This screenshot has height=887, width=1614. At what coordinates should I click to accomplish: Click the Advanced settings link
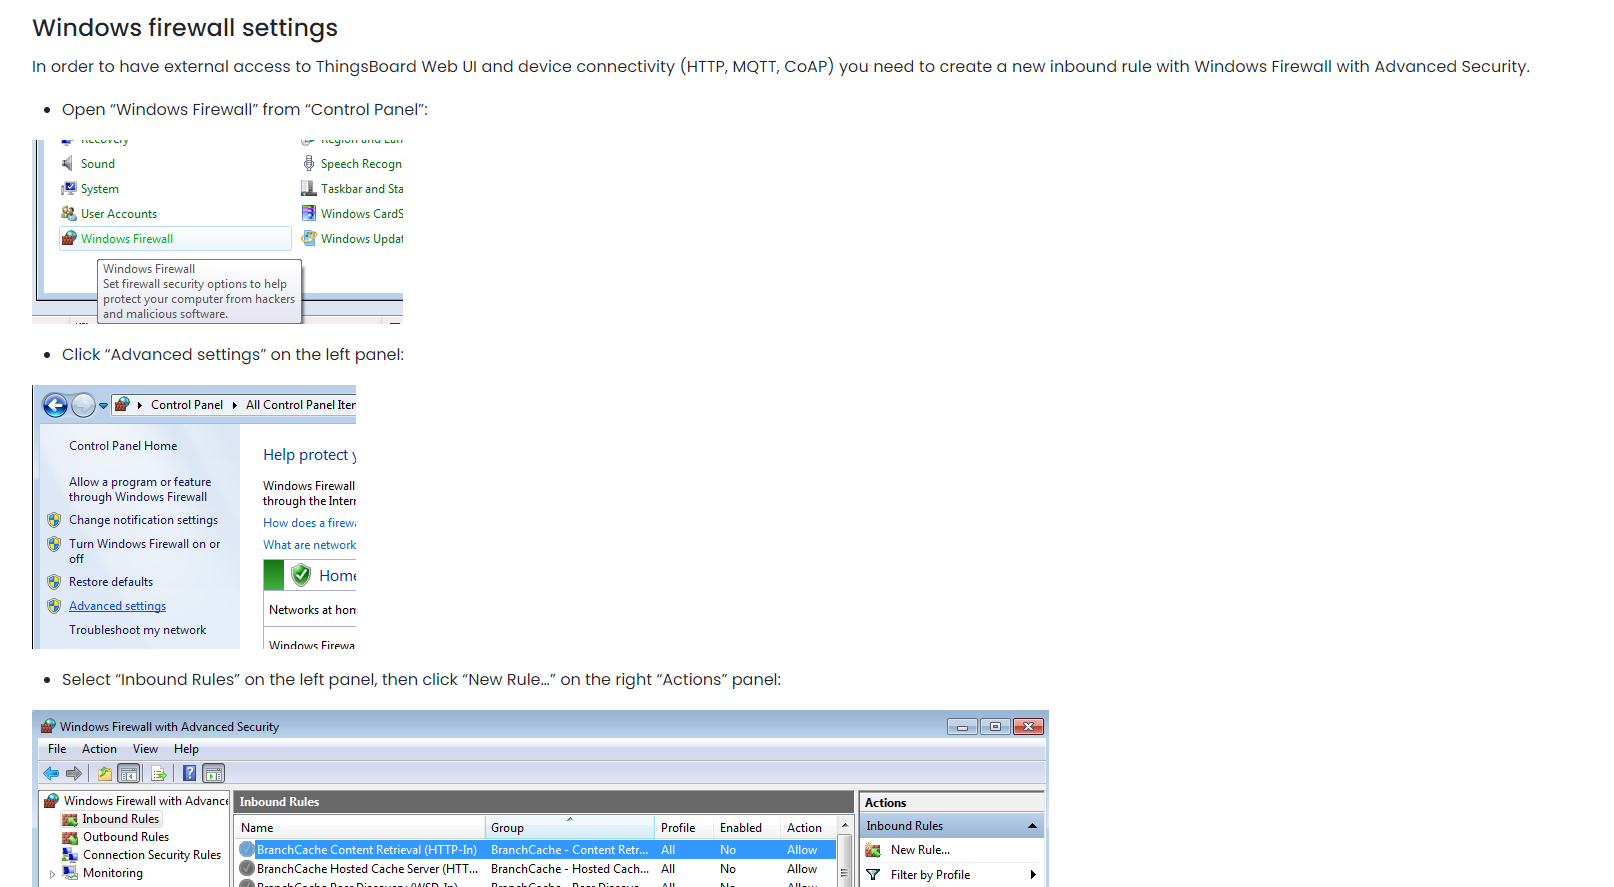(117, 606)
